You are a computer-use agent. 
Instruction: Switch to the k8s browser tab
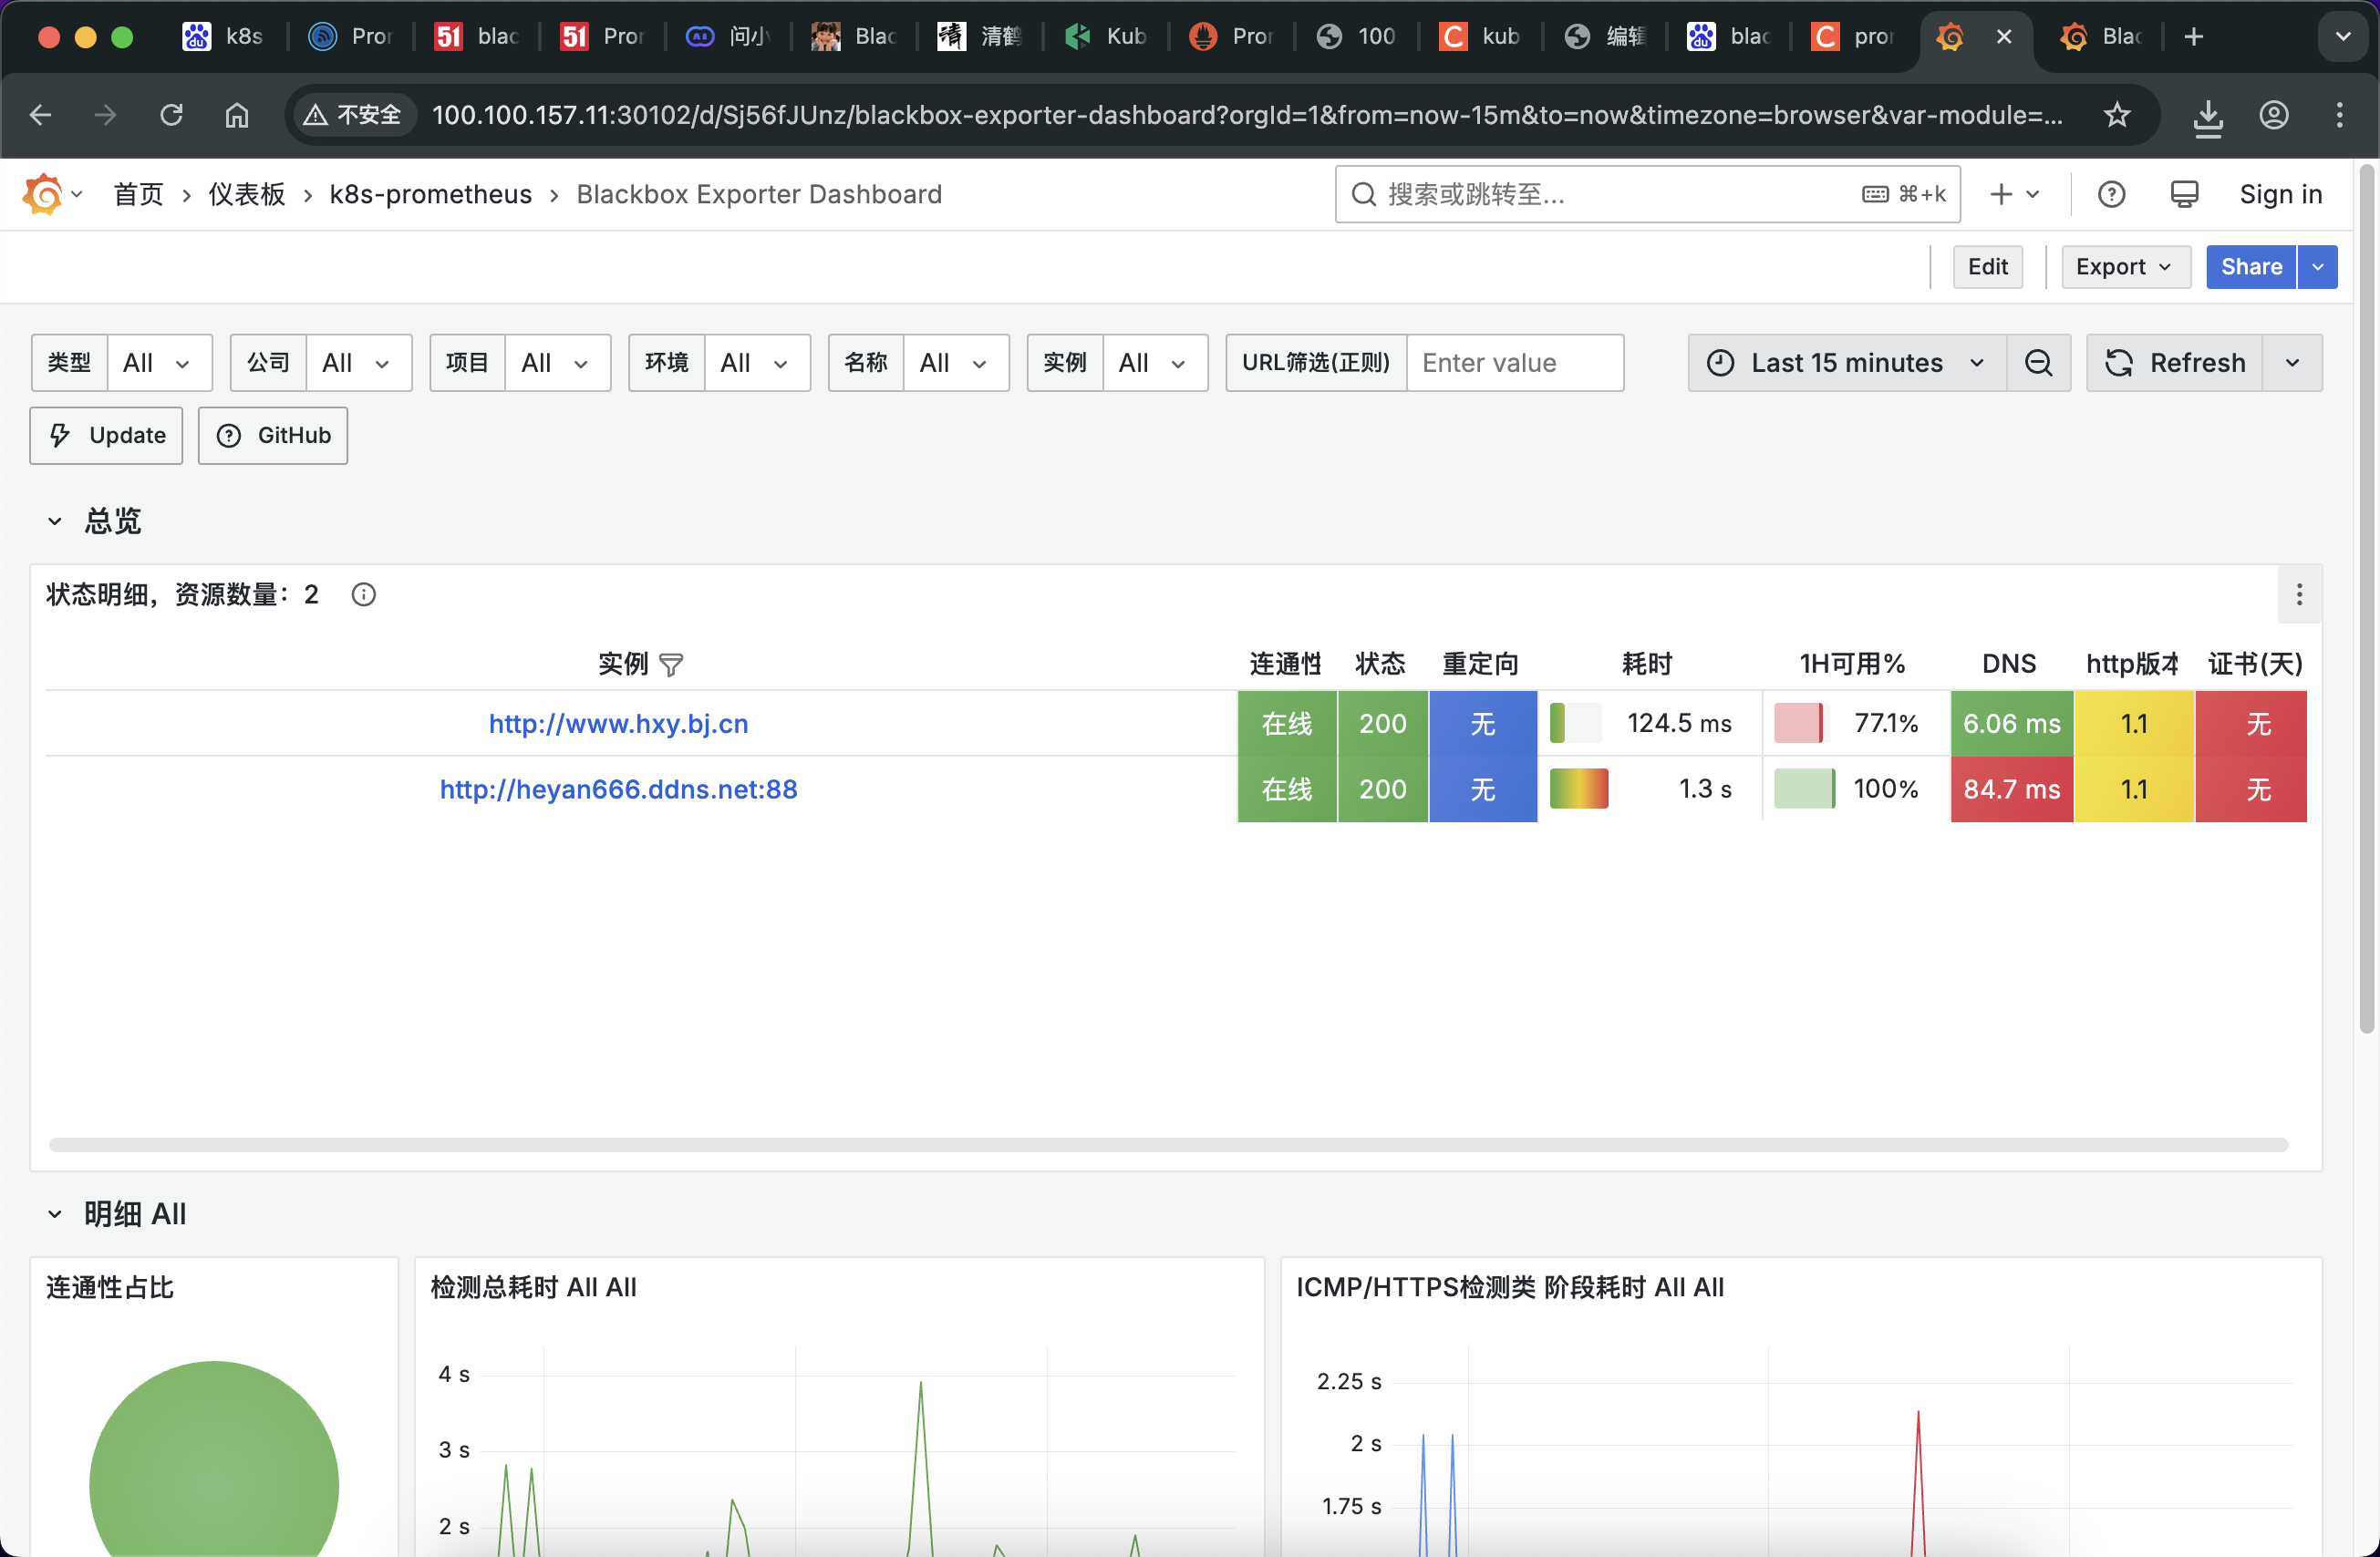coord(223,37)
